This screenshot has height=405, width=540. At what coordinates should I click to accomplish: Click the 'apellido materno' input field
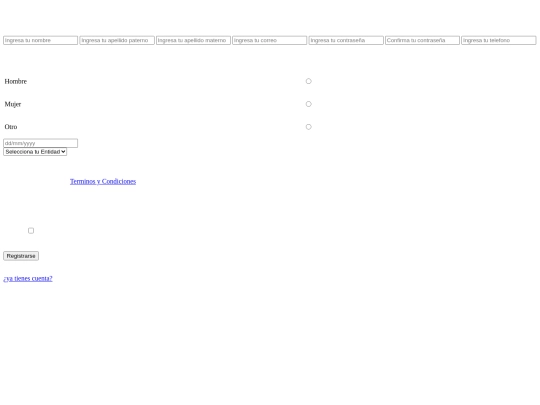(193, 40)
